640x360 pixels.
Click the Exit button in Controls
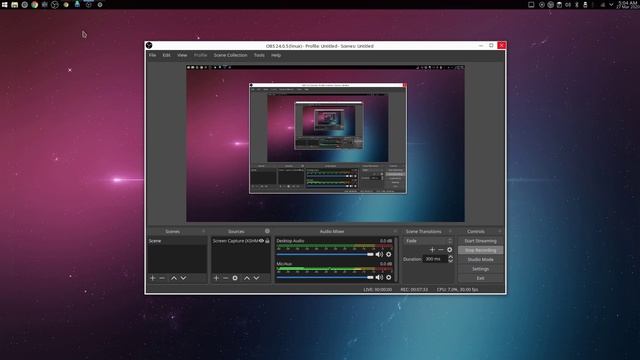480,278
